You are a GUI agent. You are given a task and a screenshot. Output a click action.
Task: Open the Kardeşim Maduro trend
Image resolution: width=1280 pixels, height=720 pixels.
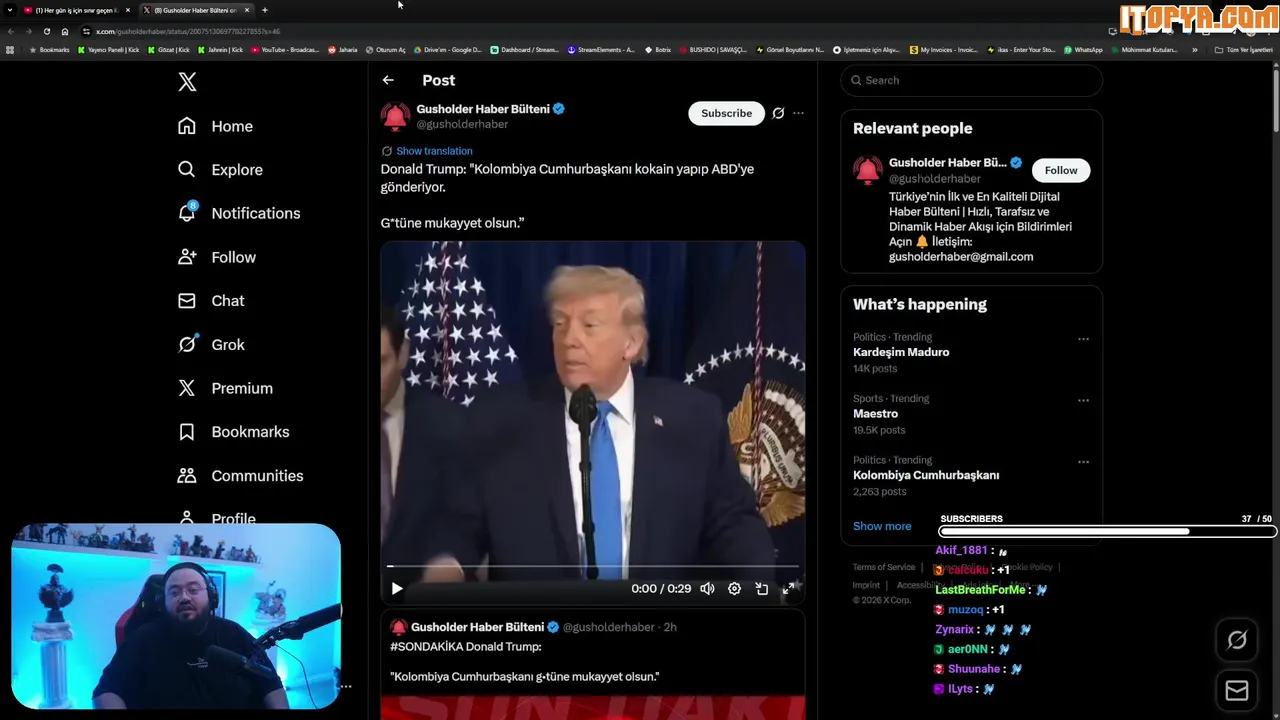pyautogui.click(x=901, y=352)
